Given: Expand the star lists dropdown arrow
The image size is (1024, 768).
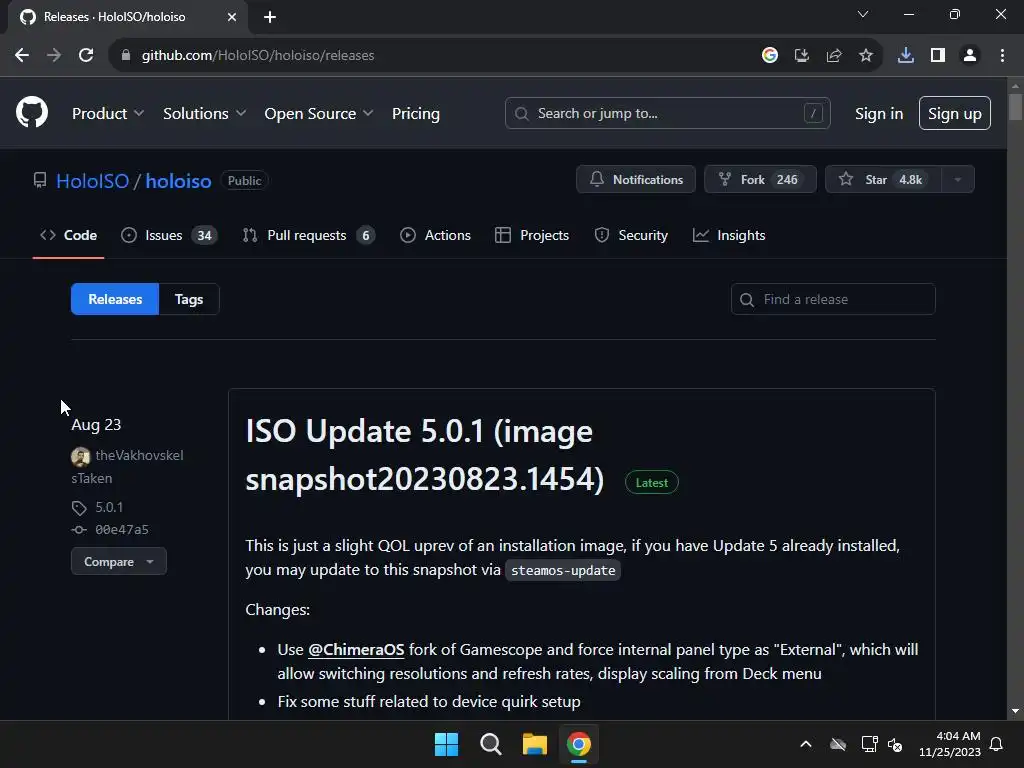Looking at the screenshot, I should pos(957,180).
